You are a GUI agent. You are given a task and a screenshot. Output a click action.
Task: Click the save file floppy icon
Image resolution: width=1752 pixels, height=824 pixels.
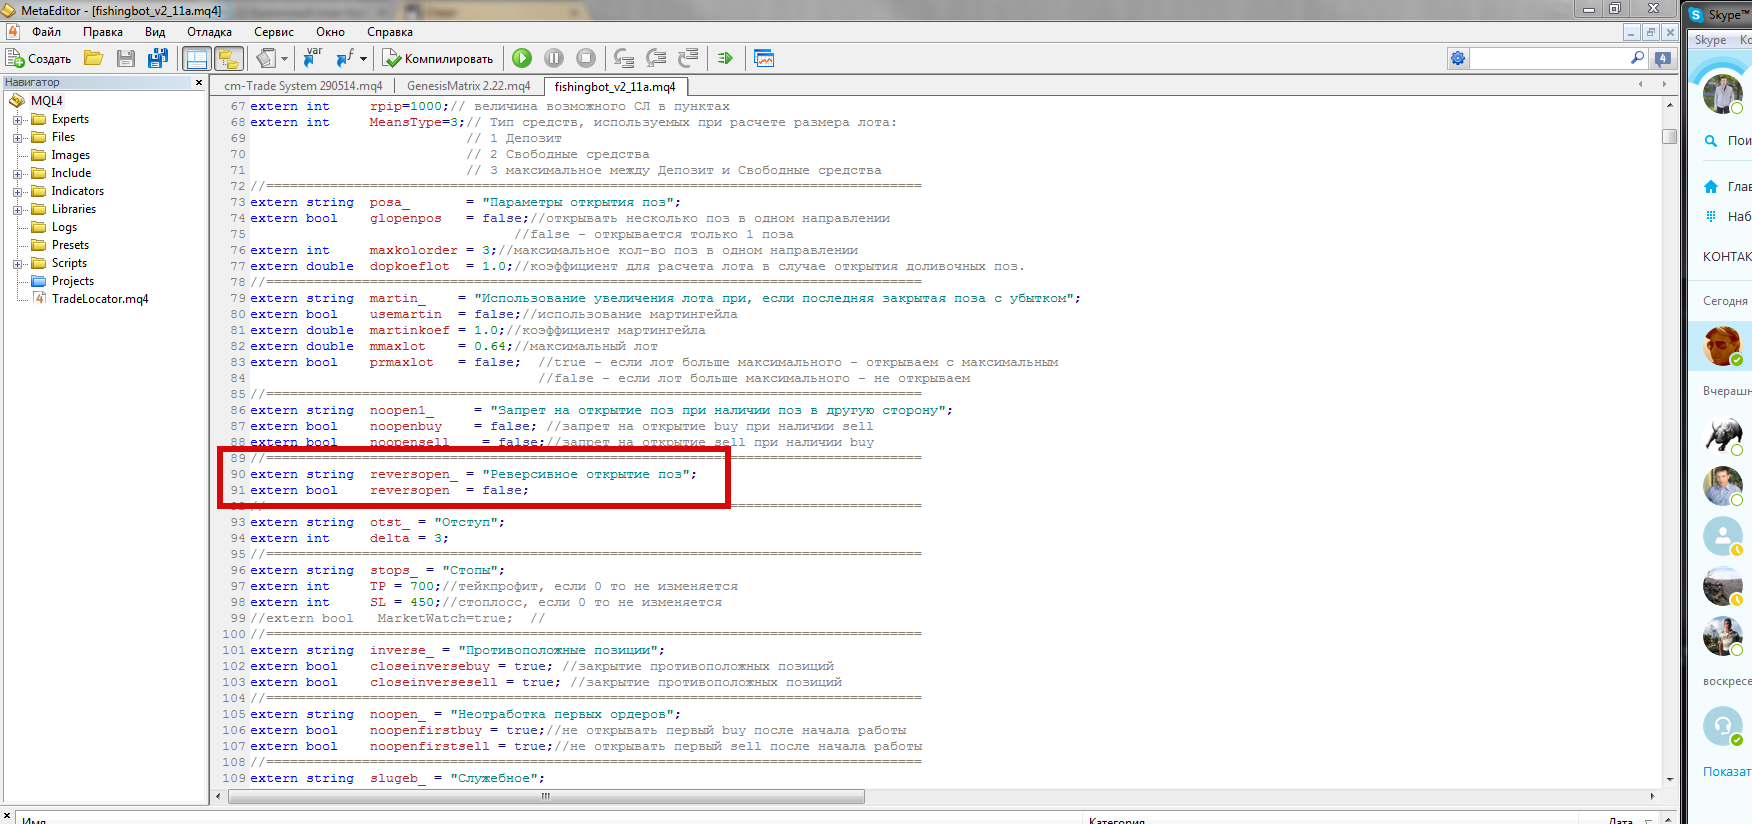pyautogui.click(x=126, y=58)
